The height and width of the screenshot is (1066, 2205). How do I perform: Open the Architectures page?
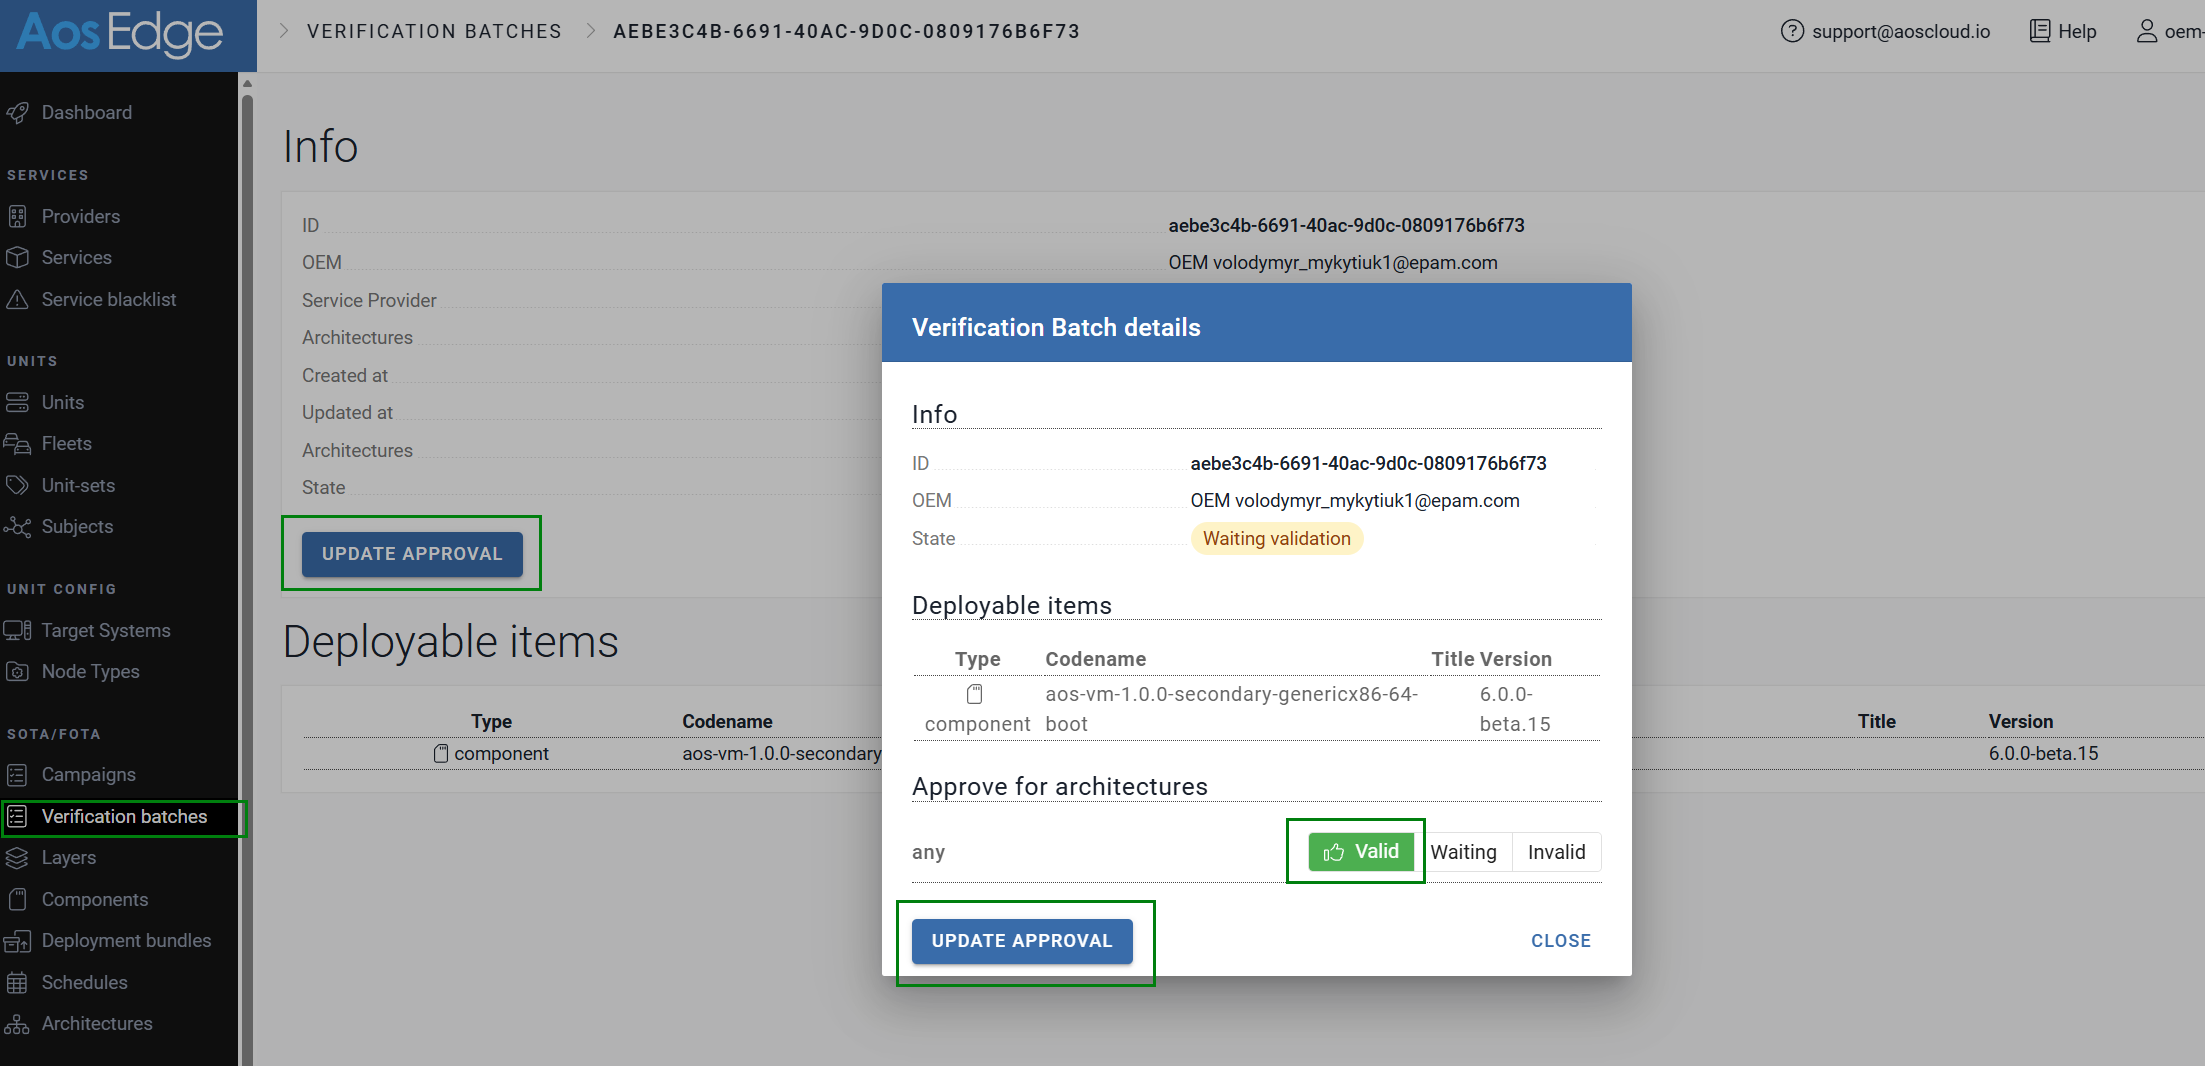pyautogui.click(x=97, y=1024)
